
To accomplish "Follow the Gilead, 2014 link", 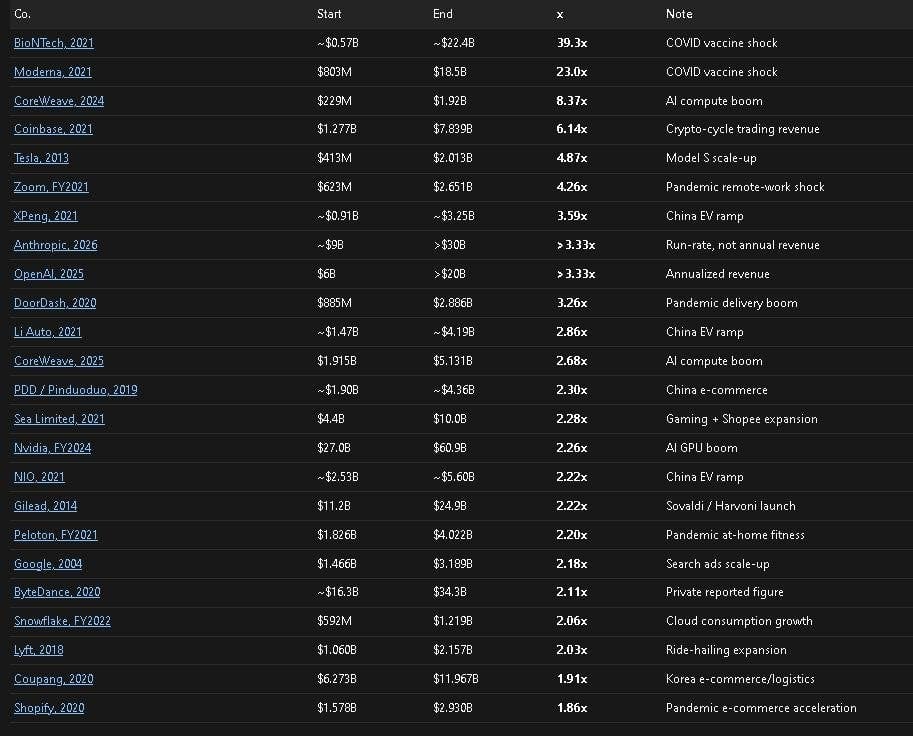I will [x=45, y=506].
